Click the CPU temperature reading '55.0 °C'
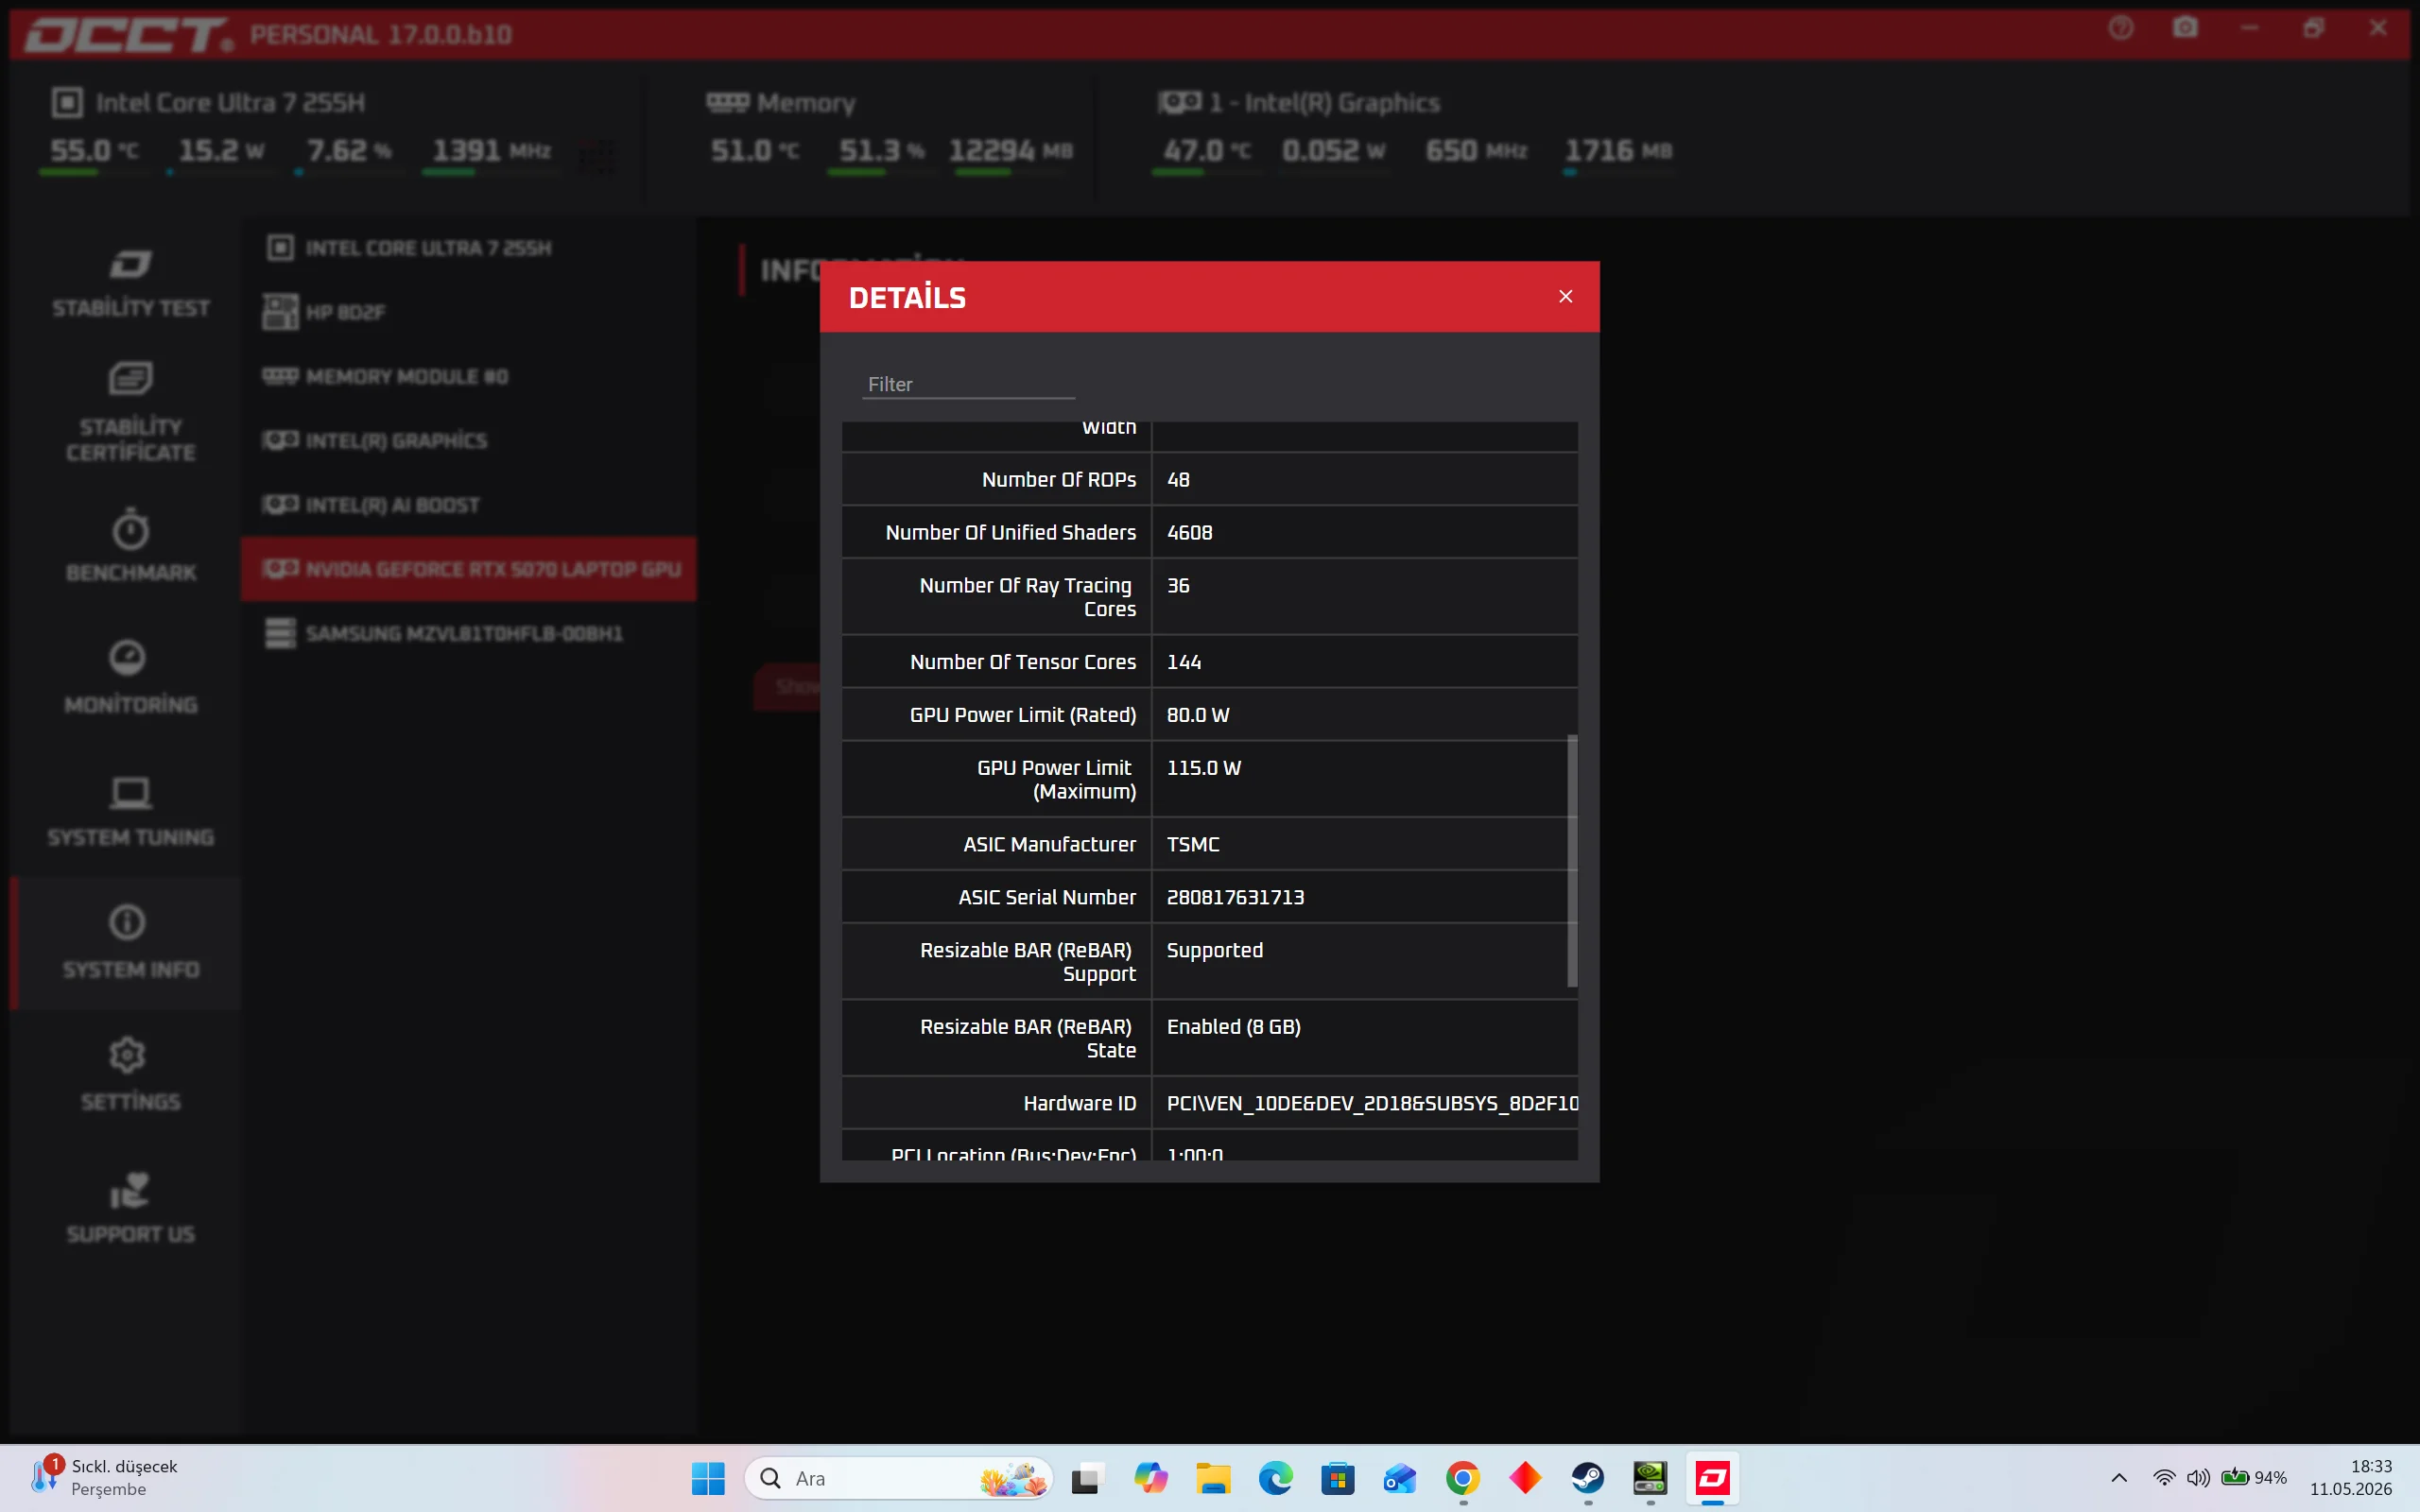Screen dimensions: 2420x1512 tap(94, 151)
